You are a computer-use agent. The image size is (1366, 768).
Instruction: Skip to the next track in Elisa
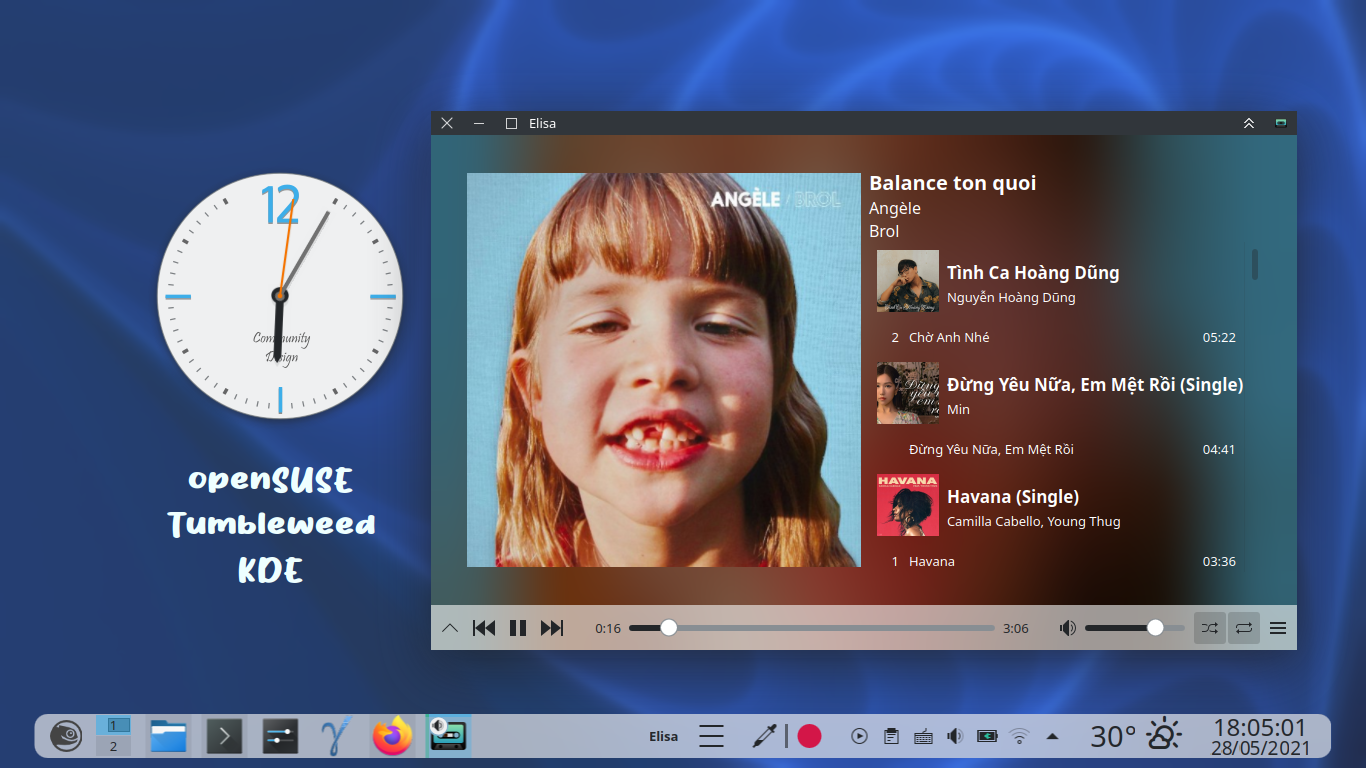pyautogui.click(x=552, y=628)
